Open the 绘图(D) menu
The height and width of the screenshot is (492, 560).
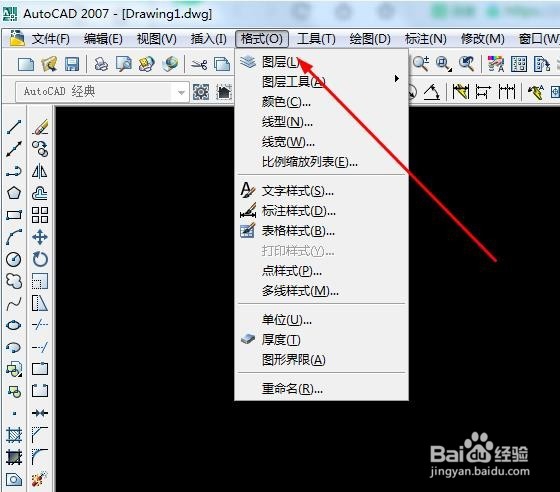point(370,39)
